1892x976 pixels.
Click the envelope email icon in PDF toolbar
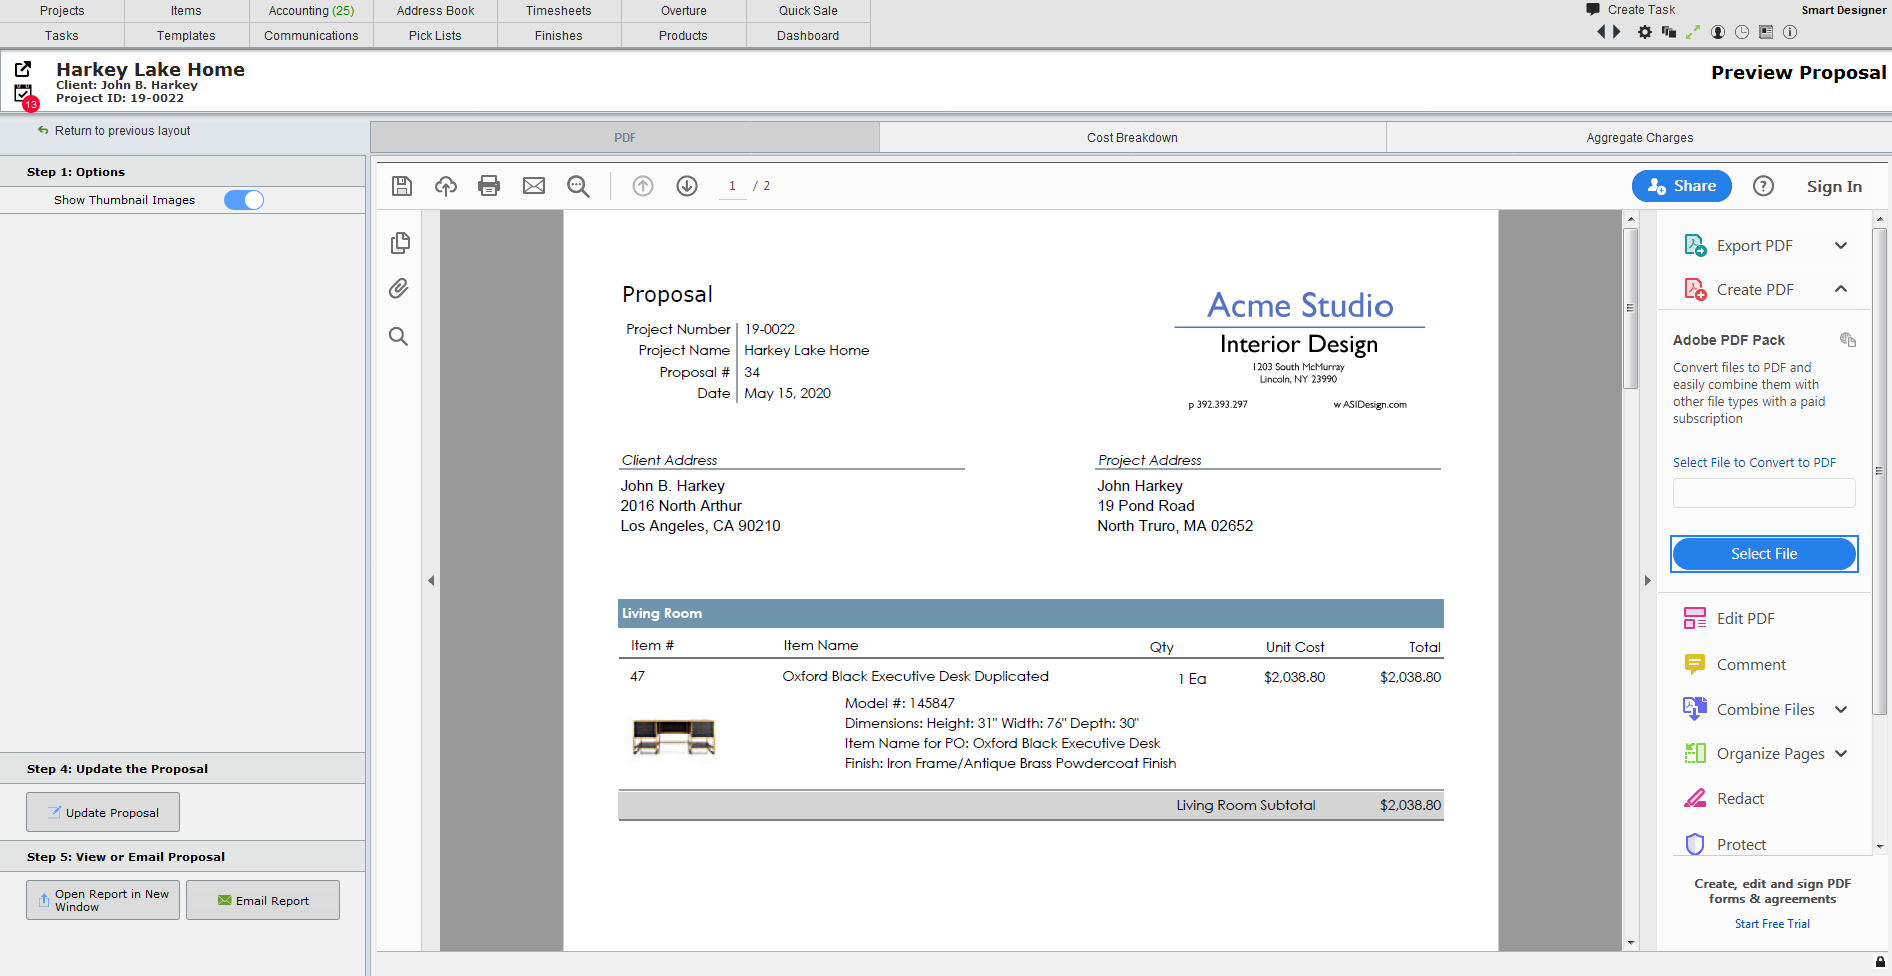click(x=534, y=186)
